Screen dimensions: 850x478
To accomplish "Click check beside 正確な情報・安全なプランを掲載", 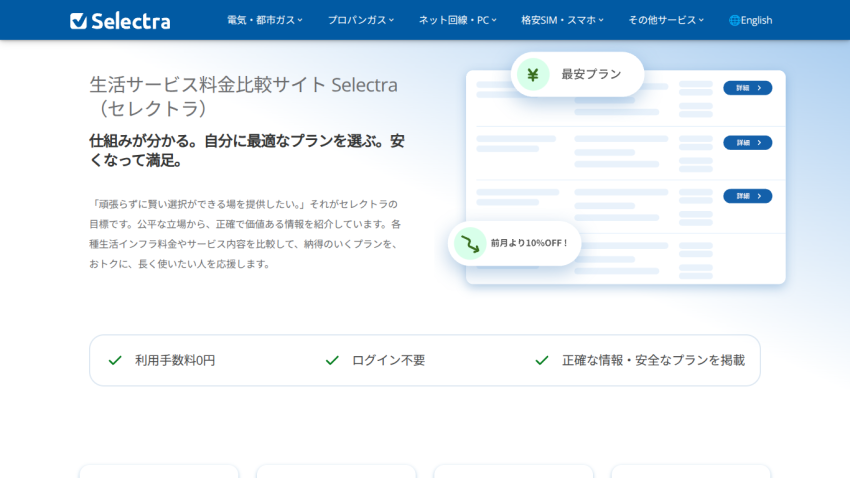I will (x=542, y=360).
